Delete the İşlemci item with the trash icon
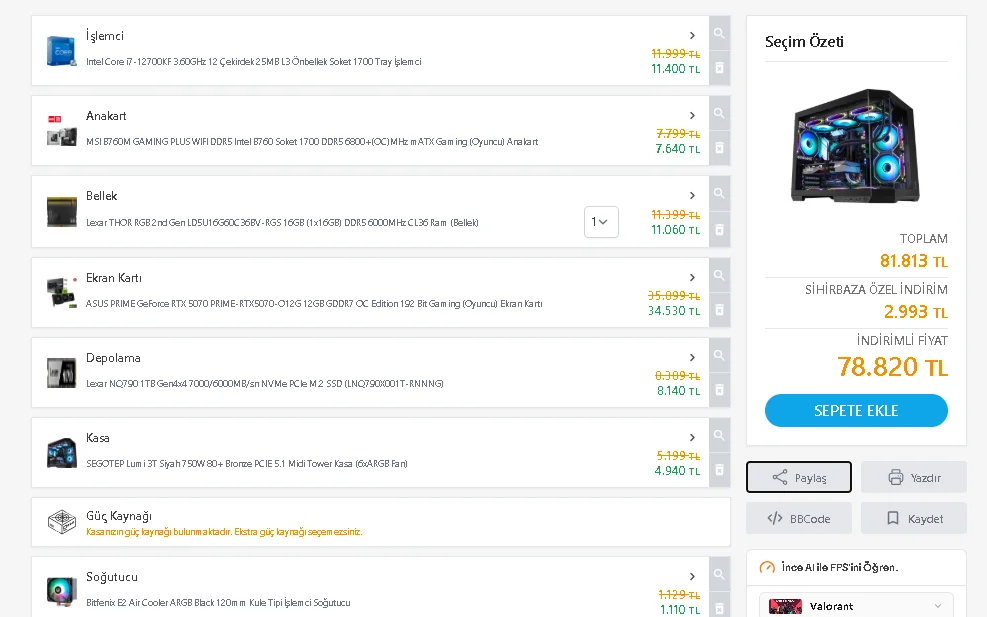This screenshot has height=617, width=987. point(719,68)
